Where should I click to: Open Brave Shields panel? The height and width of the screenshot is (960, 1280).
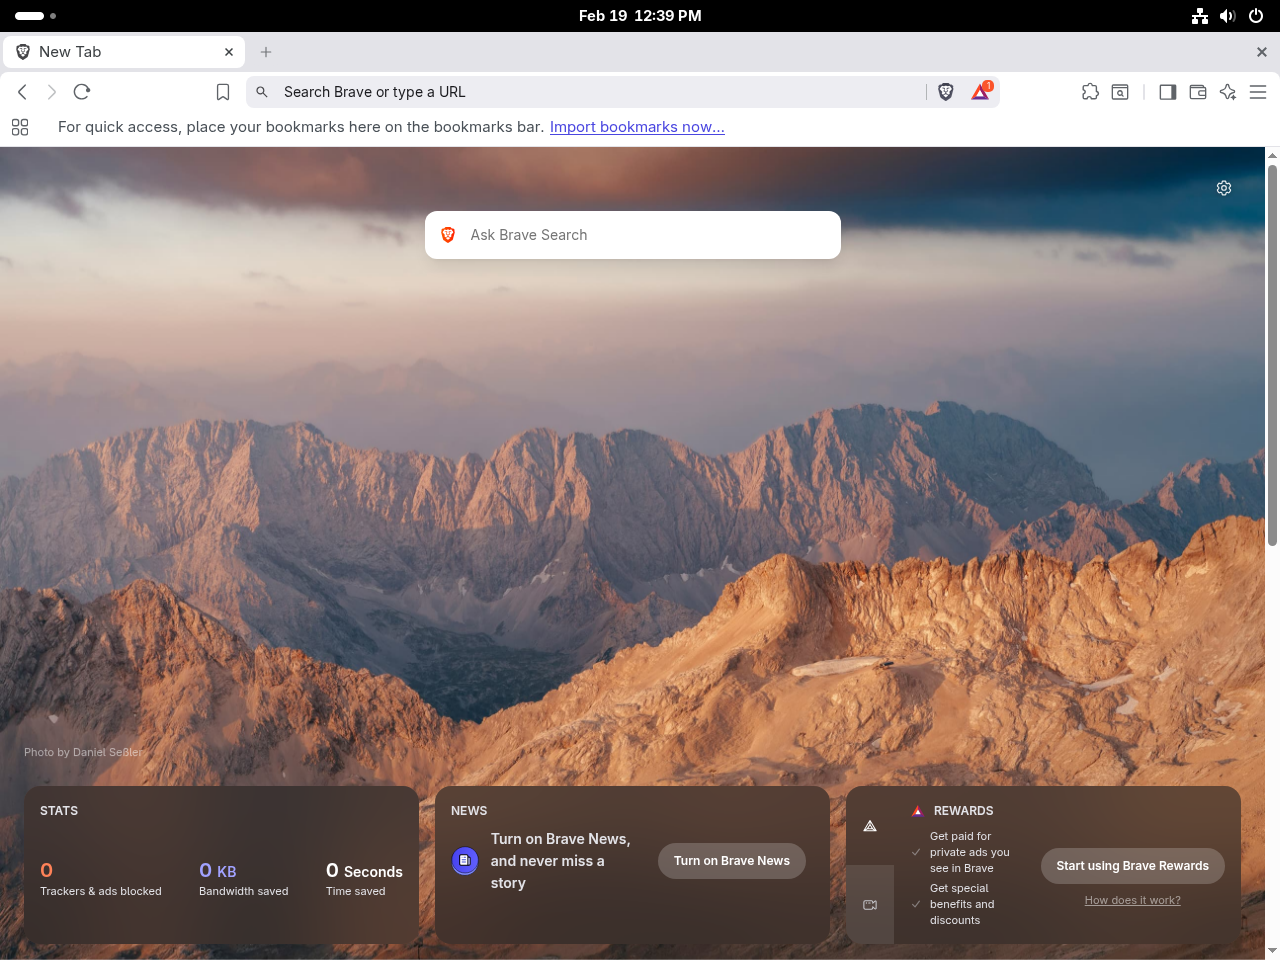click(x=945, y=91)
